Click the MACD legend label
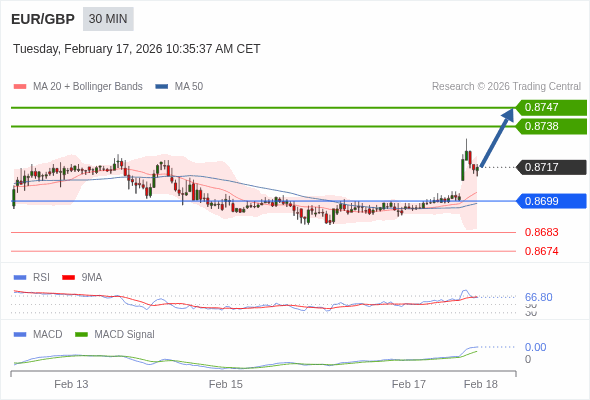 coord(48,335)
